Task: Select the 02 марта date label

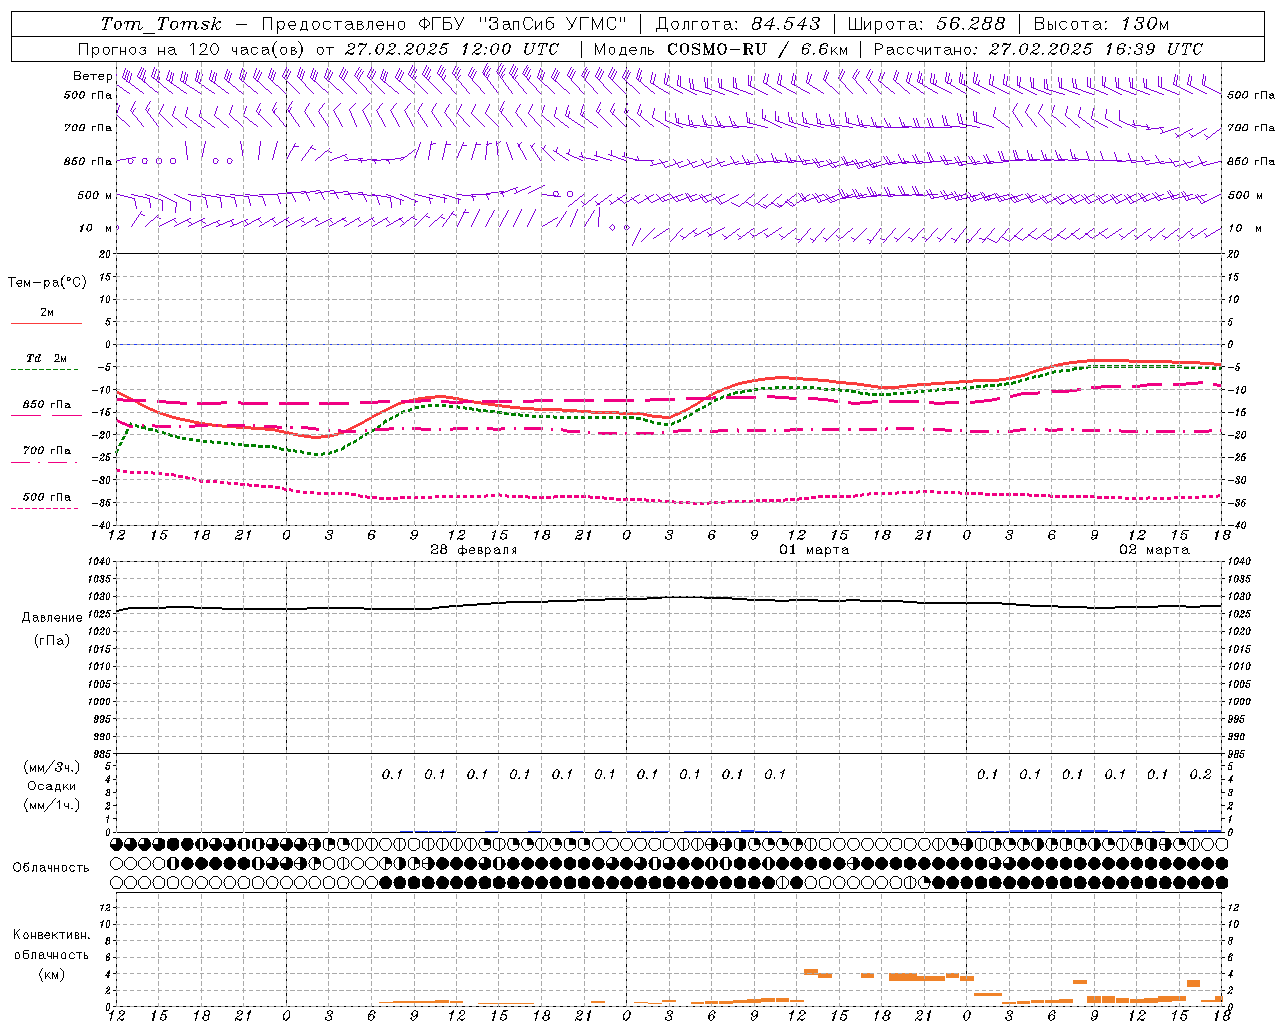Action: point(1154,550)
